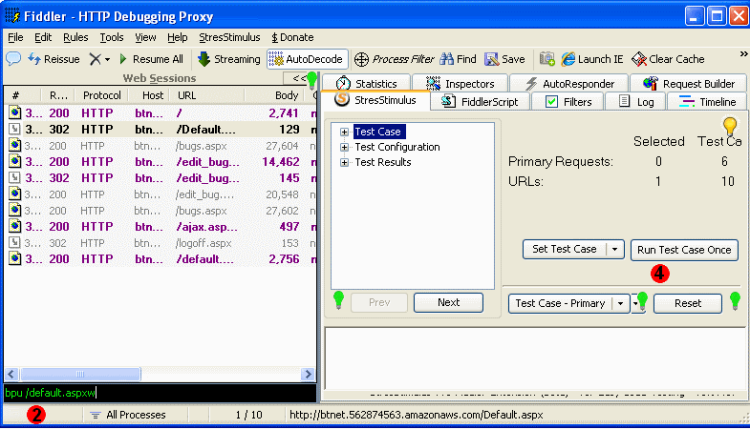Click the Launch IE icon
This screenshot has width=750, height=429.
pyautogui.click(x=568, y=59)
